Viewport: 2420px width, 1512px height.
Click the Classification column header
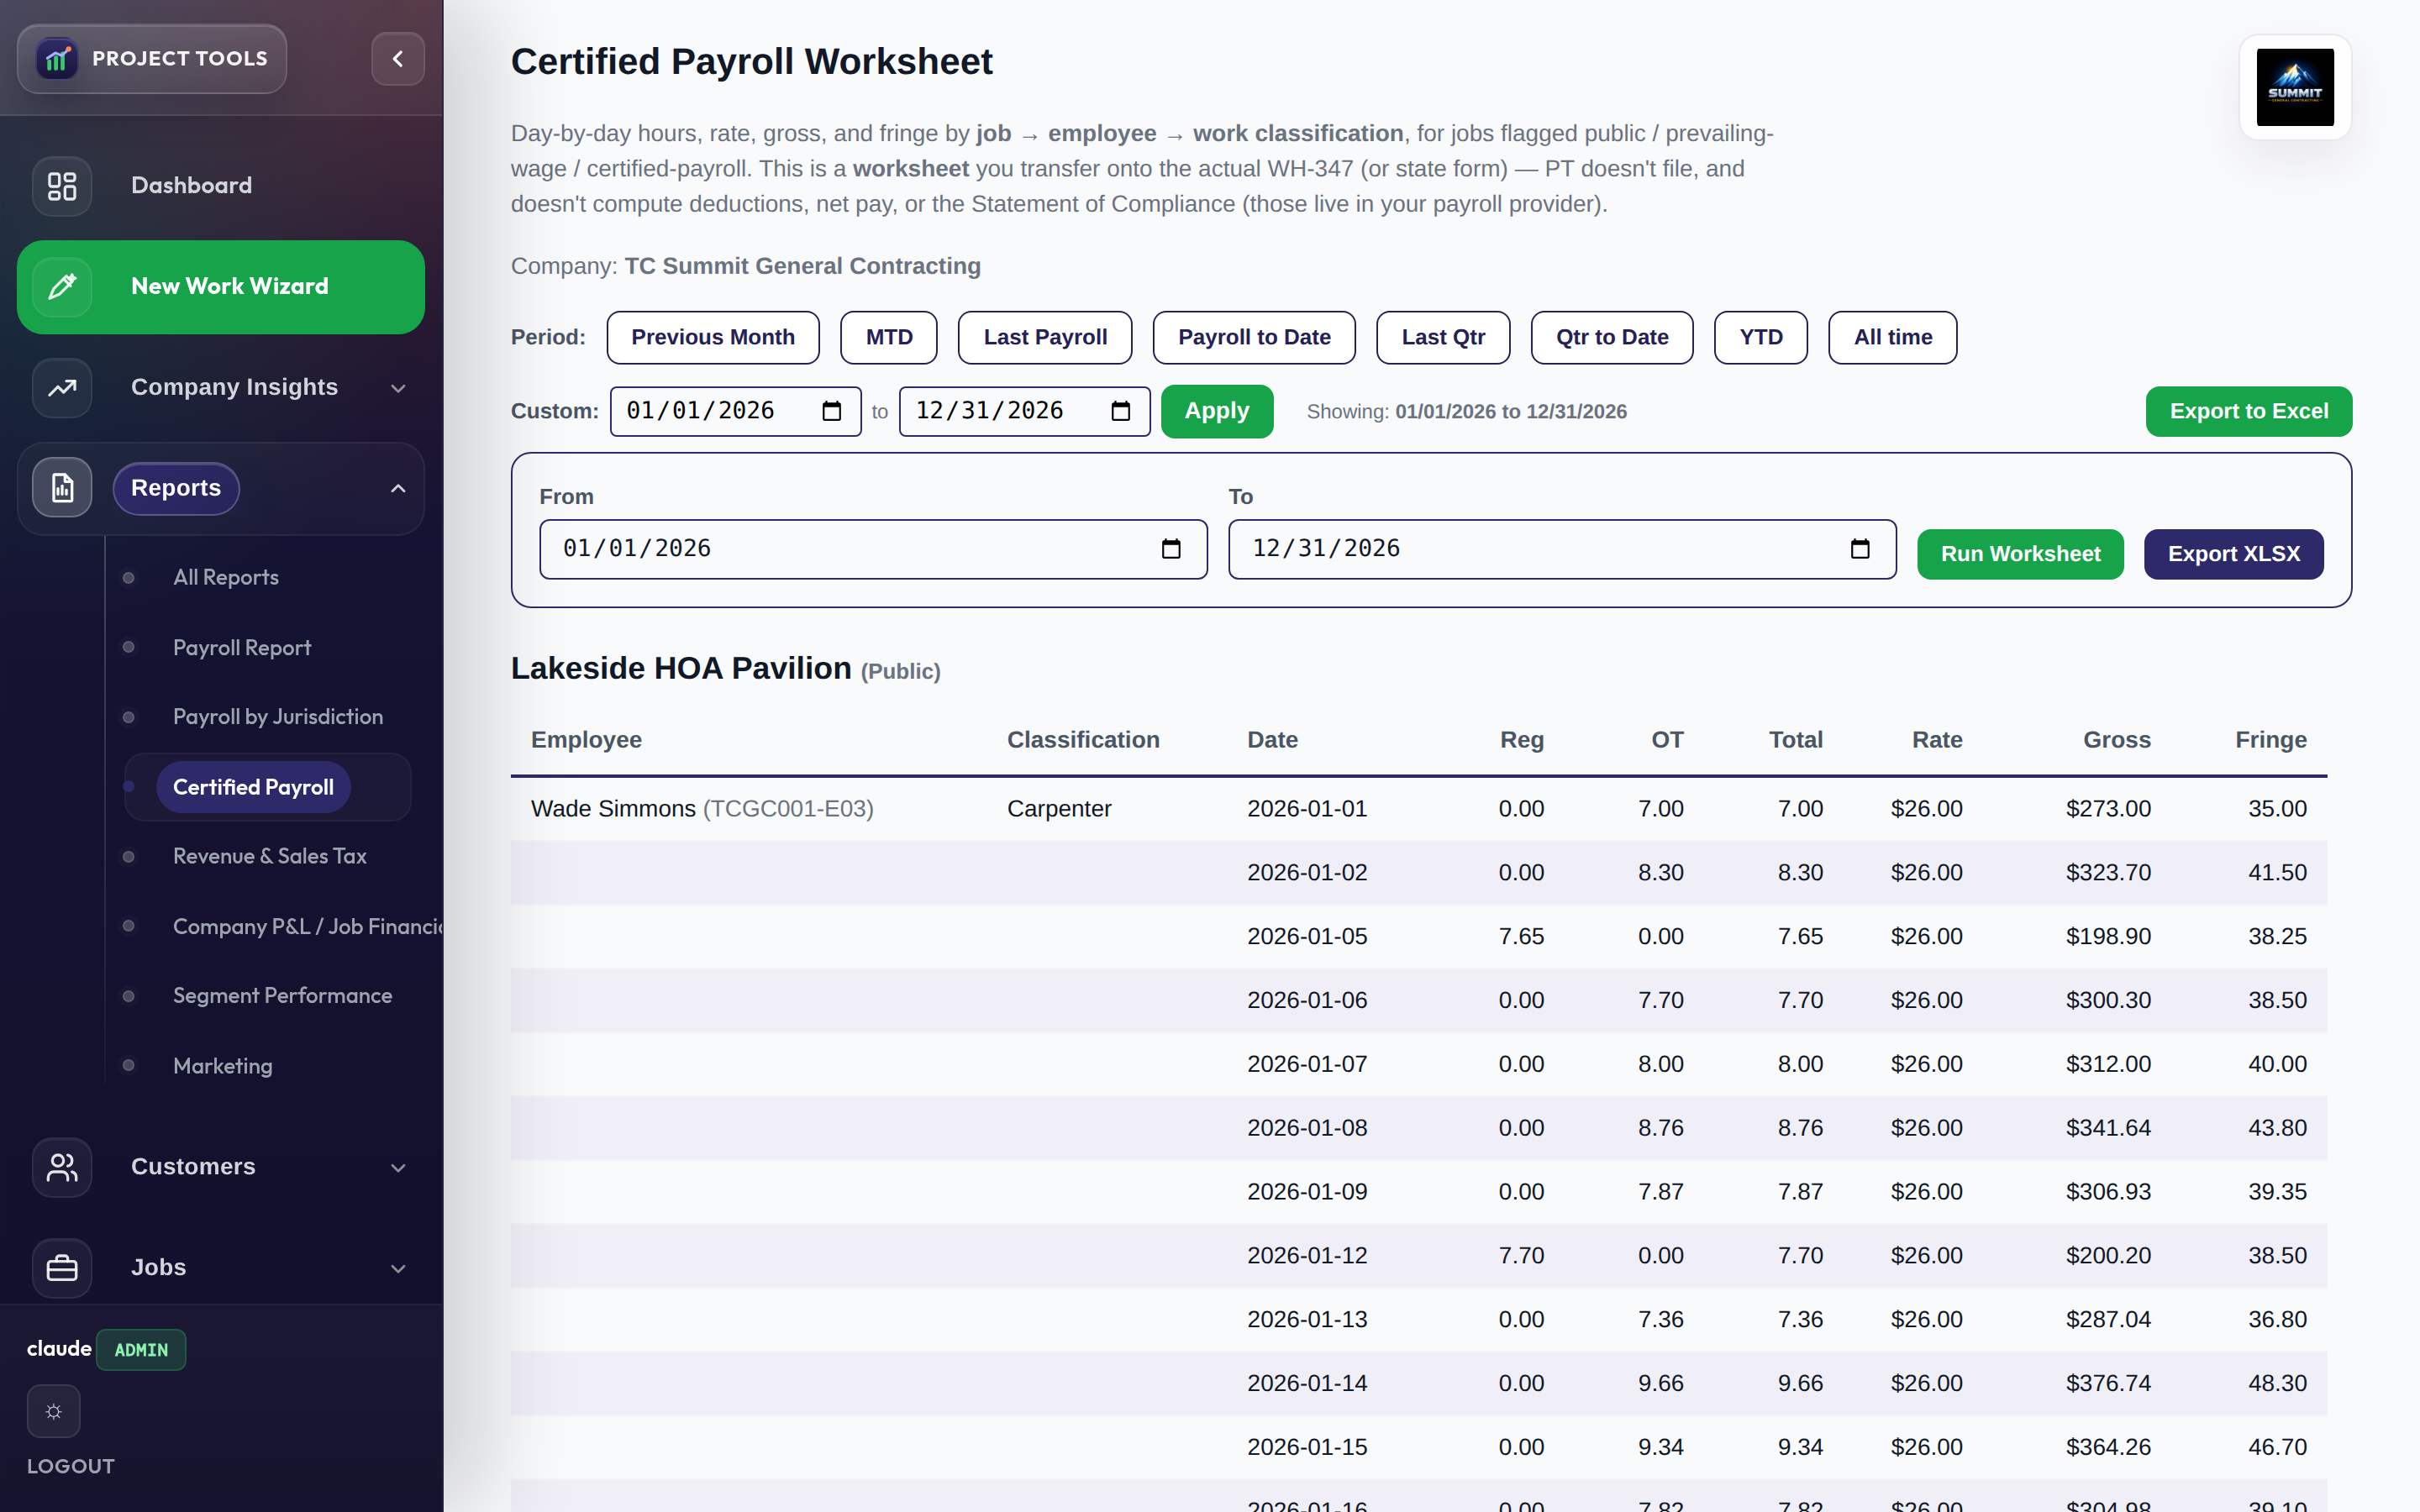point(1083,740)
